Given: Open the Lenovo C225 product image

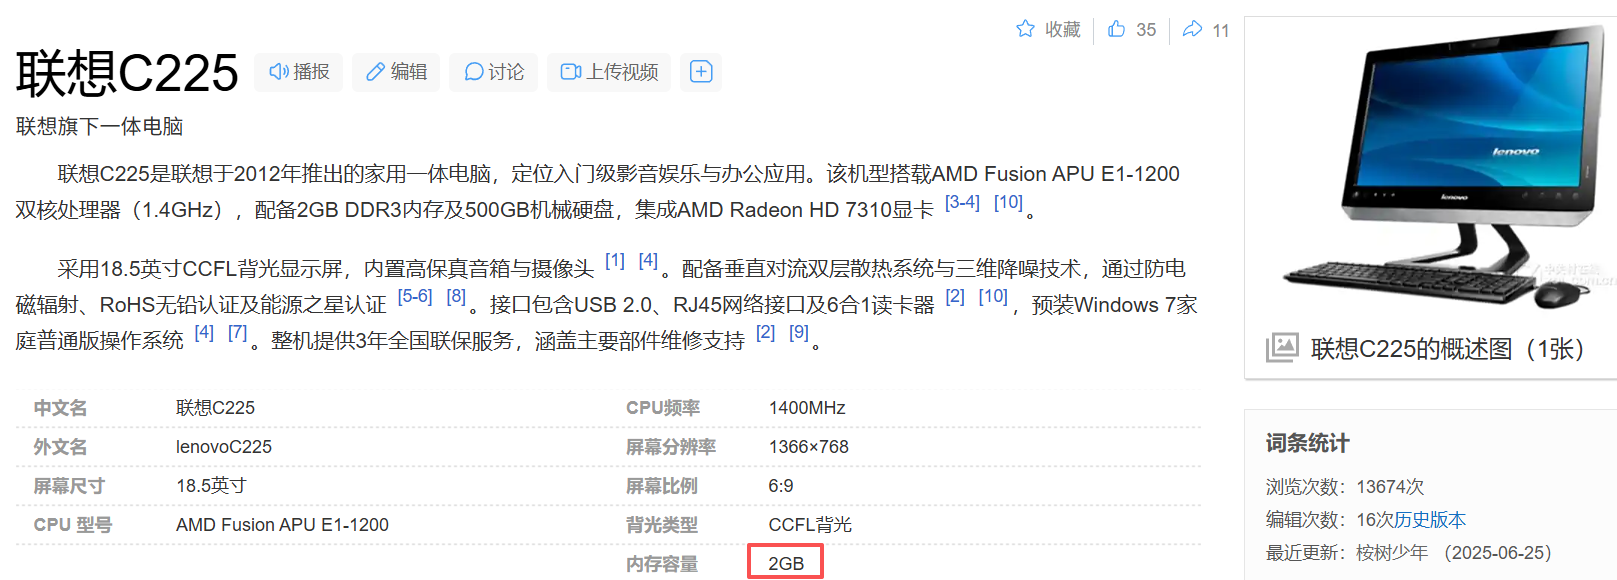Looking at the screenshot, I should click(1438, 167).
